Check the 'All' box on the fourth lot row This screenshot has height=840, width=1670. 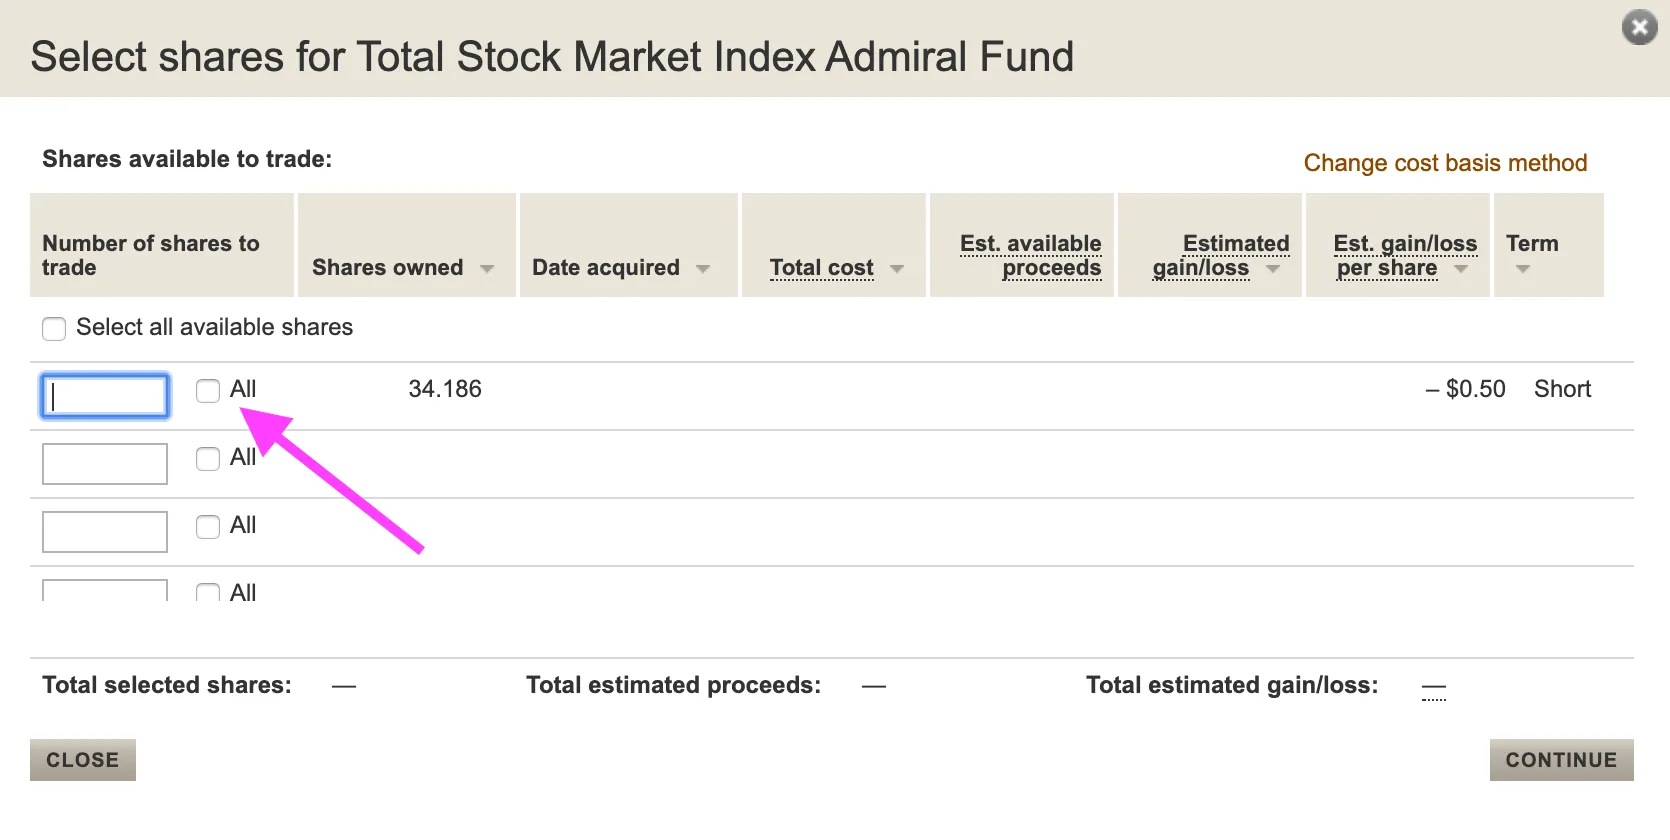[x=207, y=592]
